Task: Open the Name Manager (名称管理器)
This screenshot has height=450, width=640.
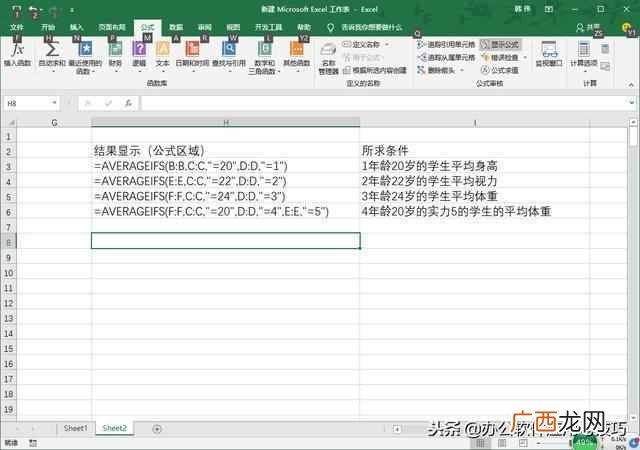Action: coord(328,58)
